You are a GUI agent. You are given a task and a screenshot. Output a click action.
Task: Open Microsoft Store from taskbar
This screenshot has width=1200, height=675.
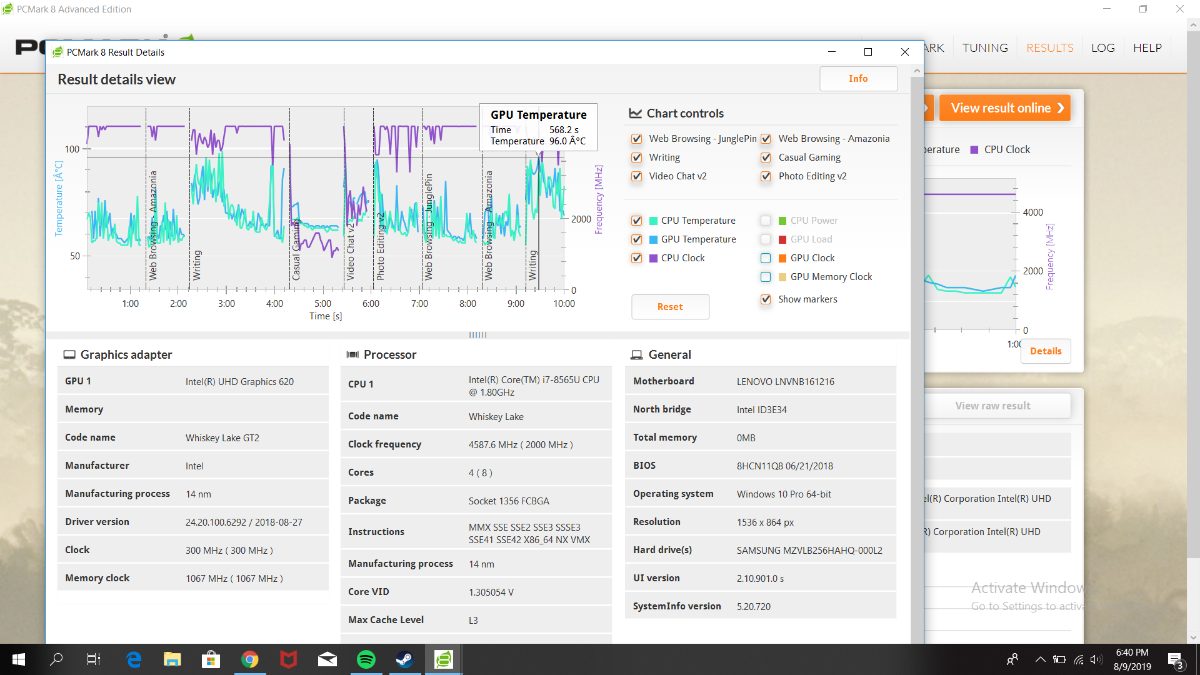tap(211, 659)
